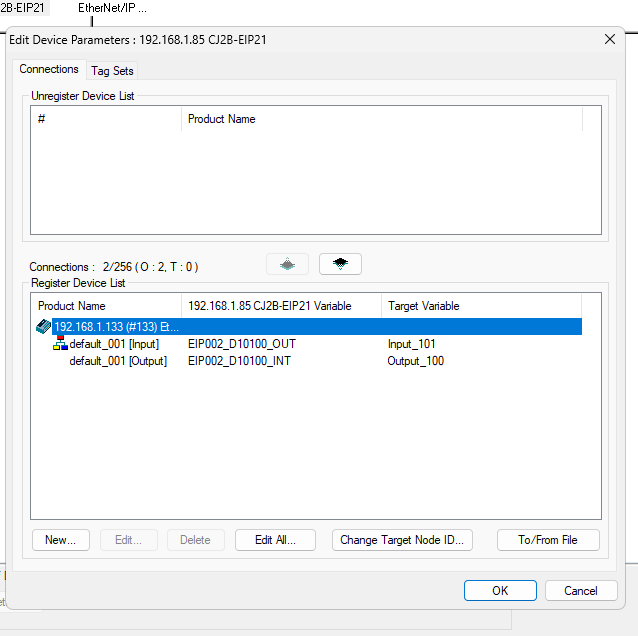Screen dimensions: 638x636
Task: Click the down arrow register device button
Action: tap(340, 264)
